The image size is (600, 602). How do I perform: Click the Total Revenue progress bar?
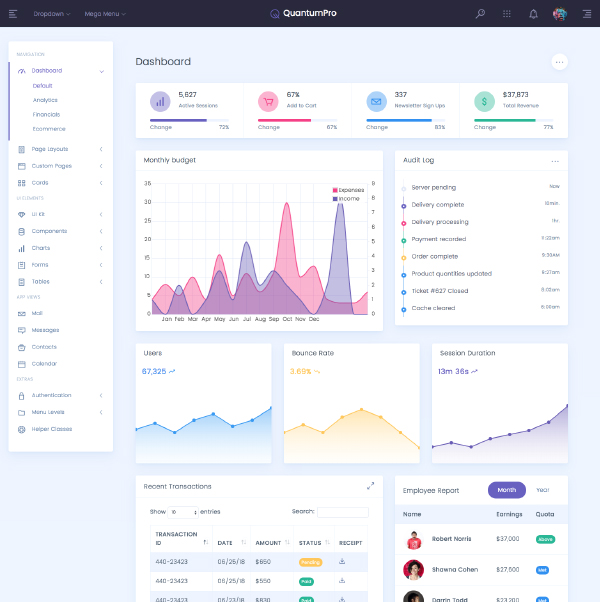[x=514, y=120]
